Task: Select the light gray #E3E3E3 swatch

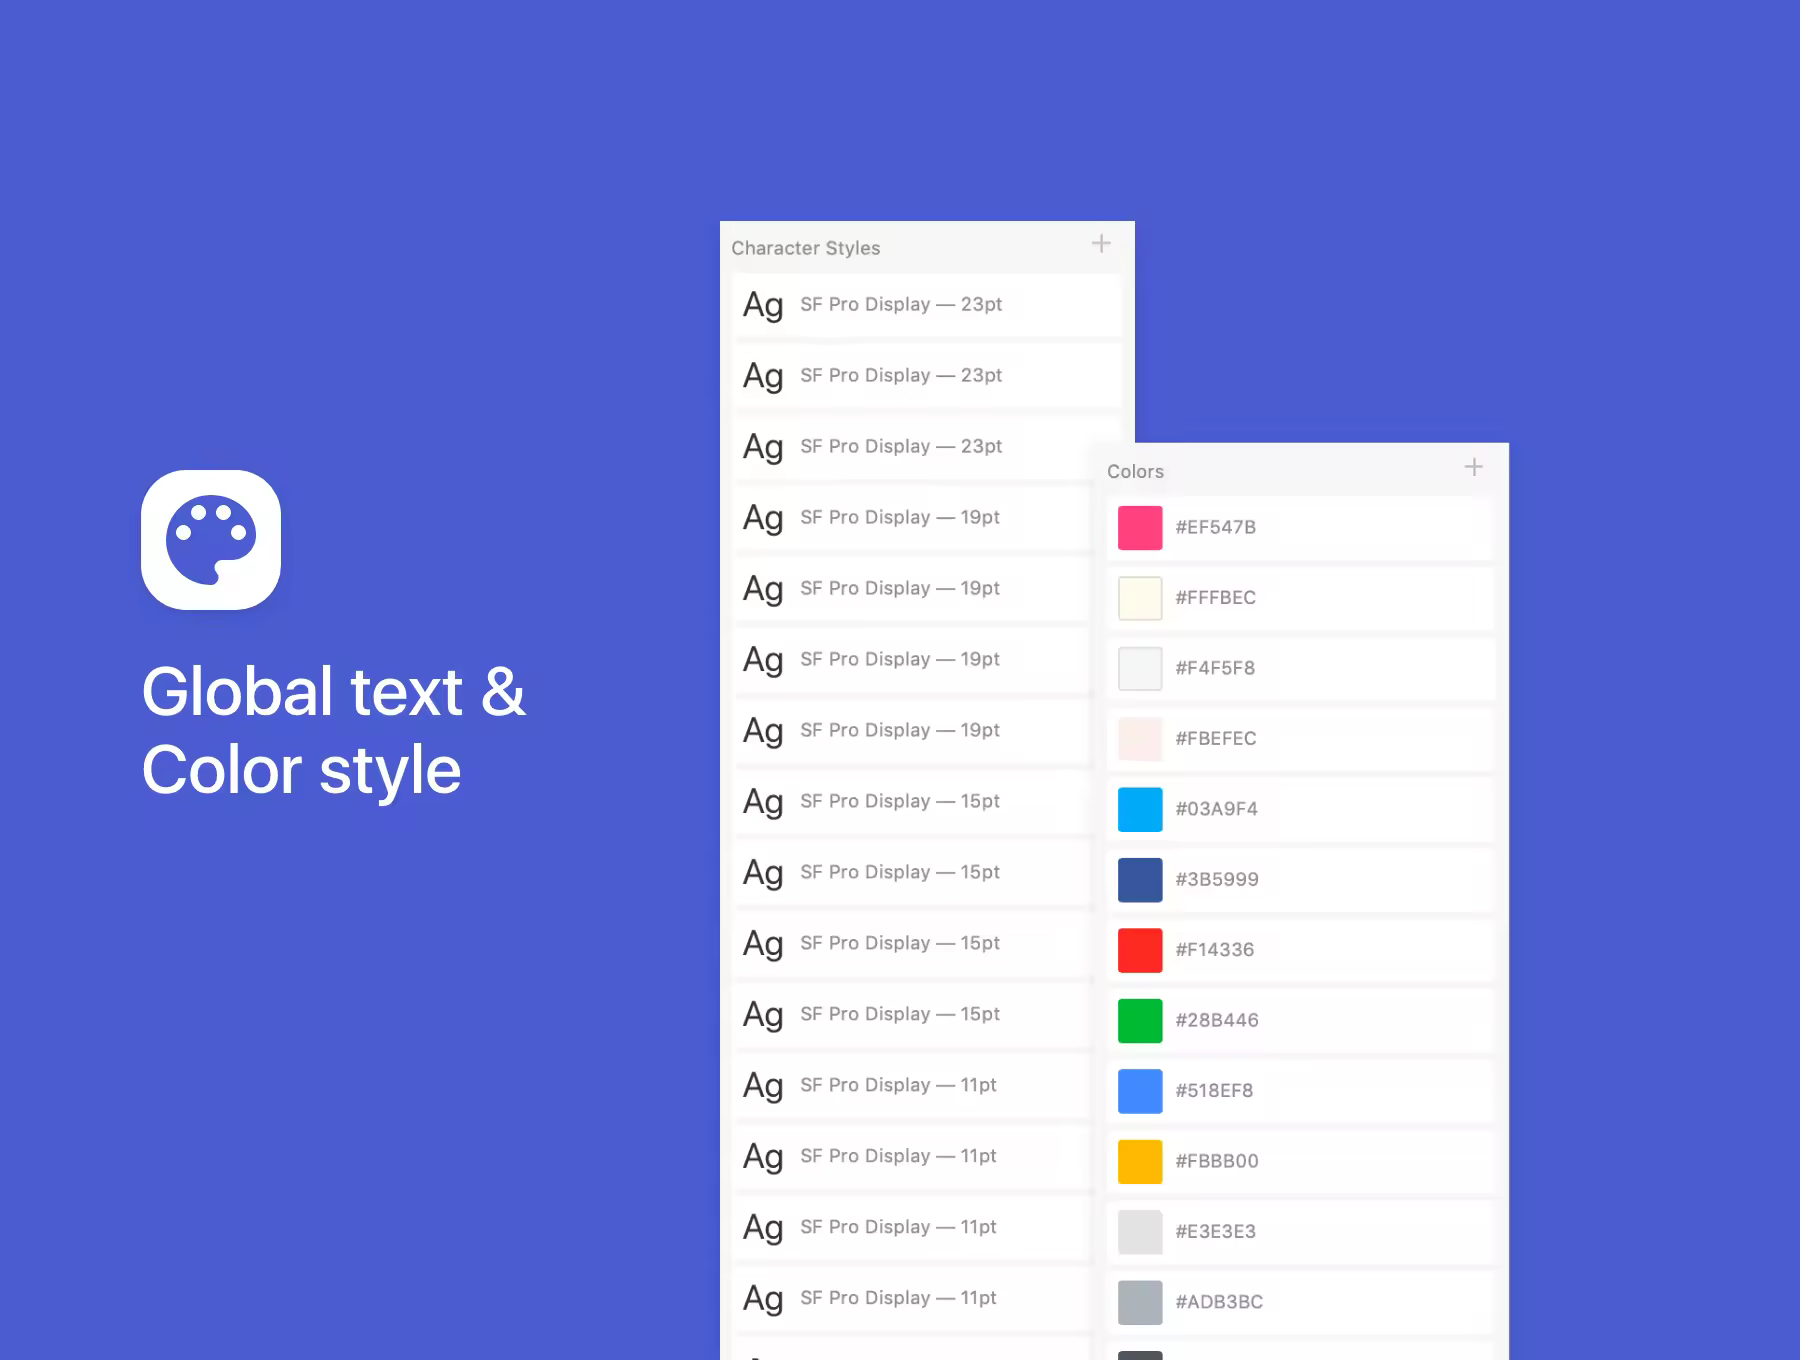Action: click(x=1140, y=1232)
